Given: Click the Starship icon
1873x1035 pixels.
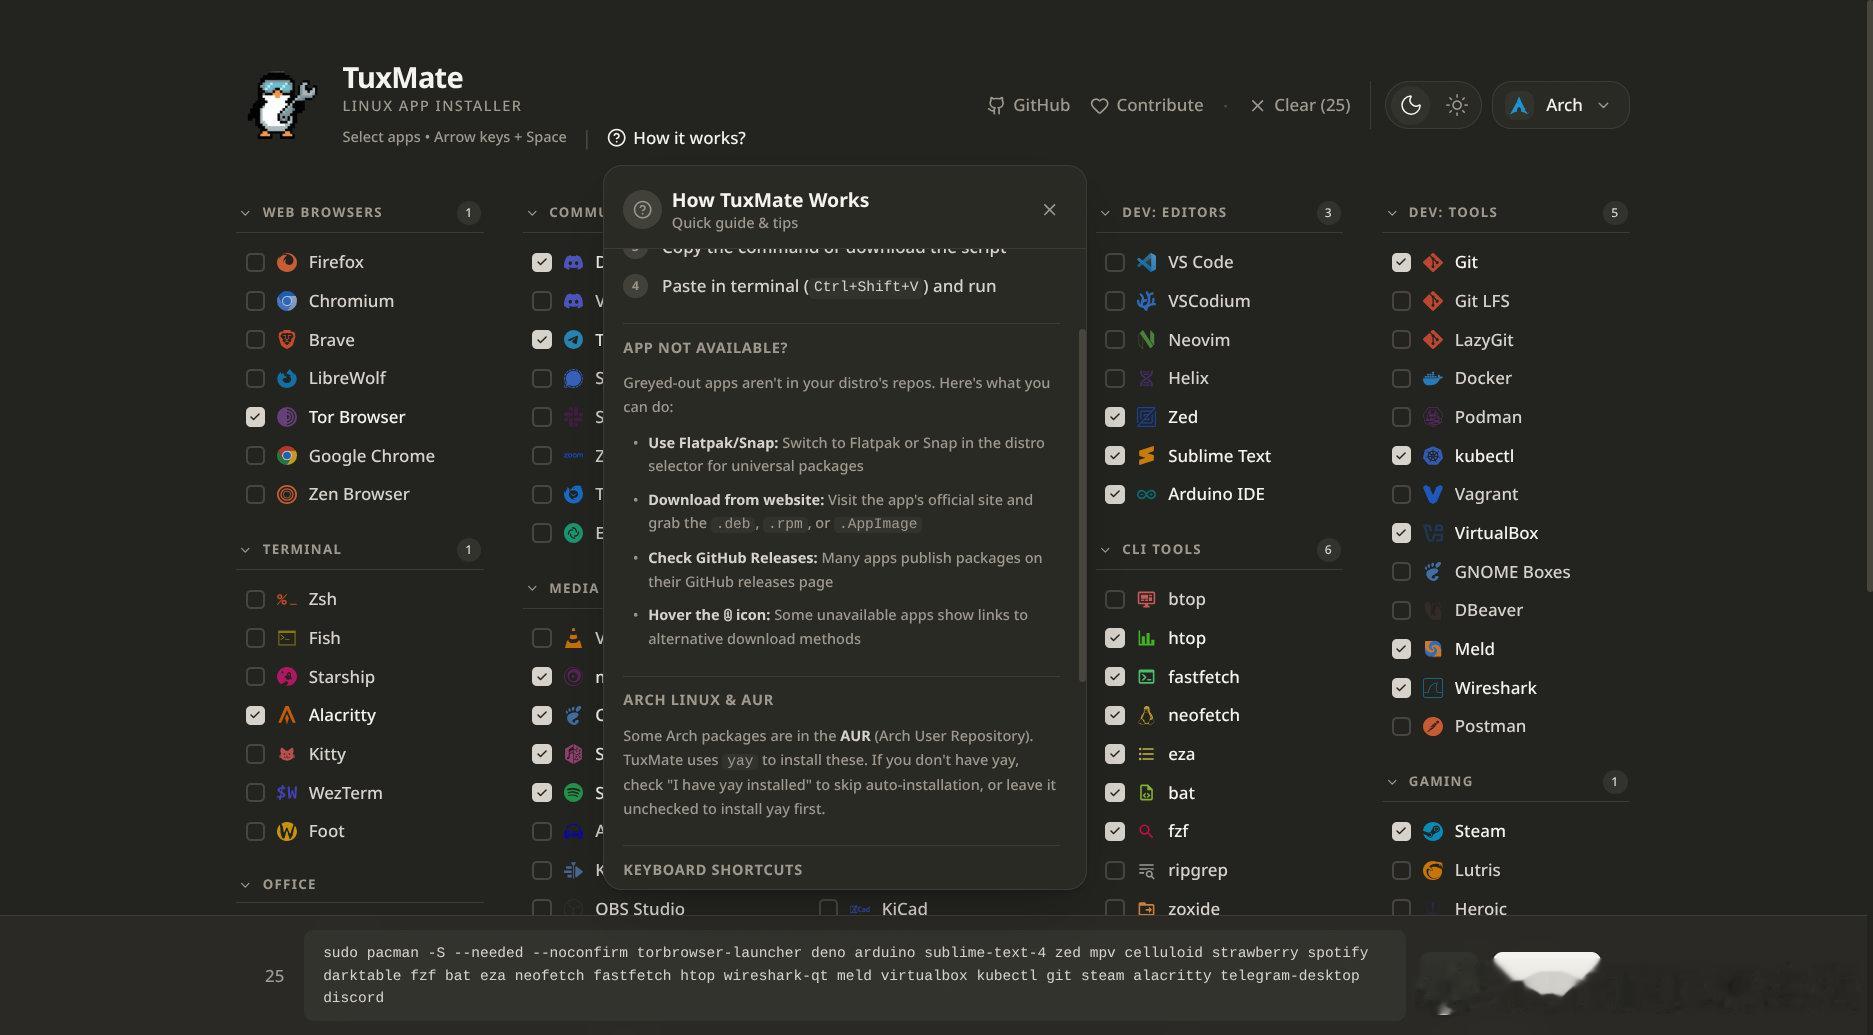Looking at the screenshot, I should point(287,677).
